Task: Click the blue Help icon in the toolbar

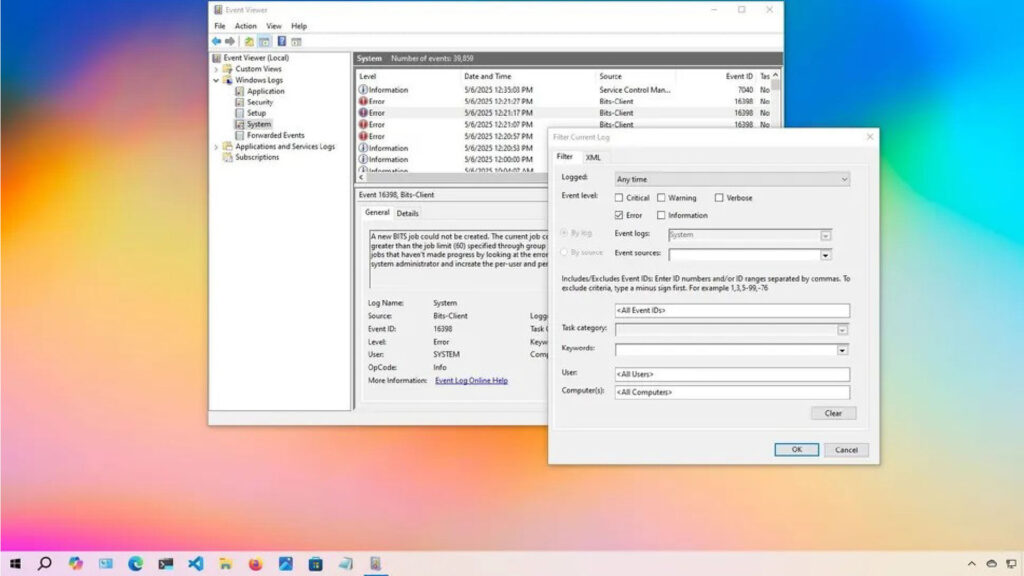Action: click(x=282, y=41)
